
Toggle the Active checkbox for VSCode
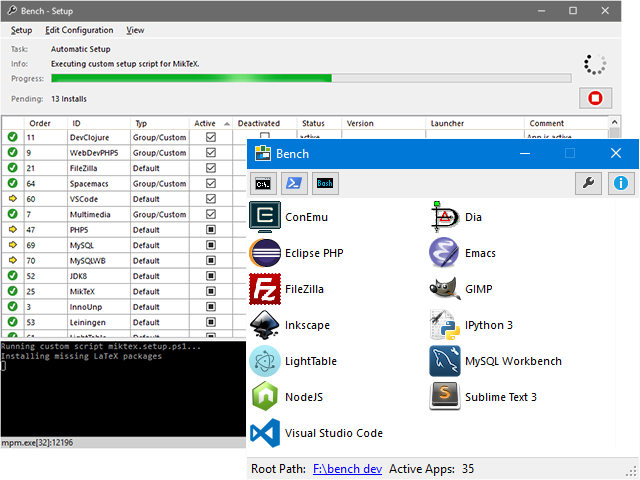tap(211, 199)
